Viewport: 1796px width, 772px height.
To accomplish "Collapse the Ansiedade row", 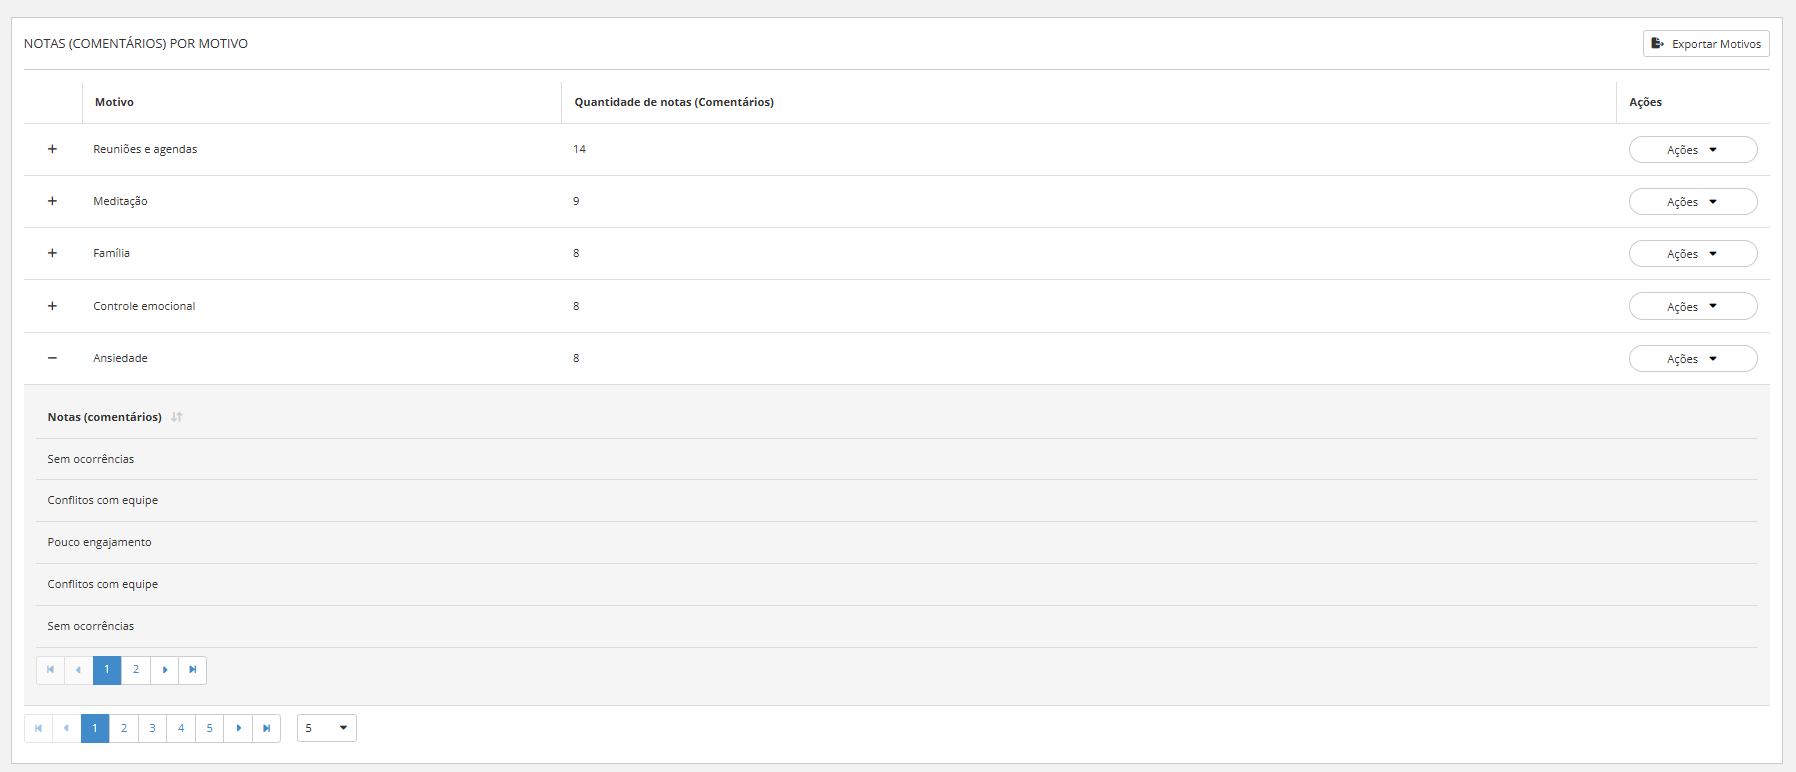I will pos(52,358).
